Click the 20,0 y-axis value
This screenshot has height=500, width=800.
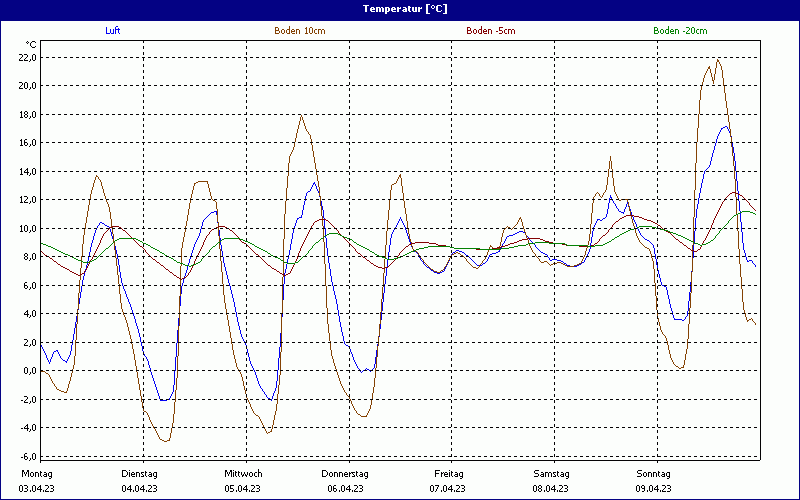pyautogui.click(x=28, y=86)
